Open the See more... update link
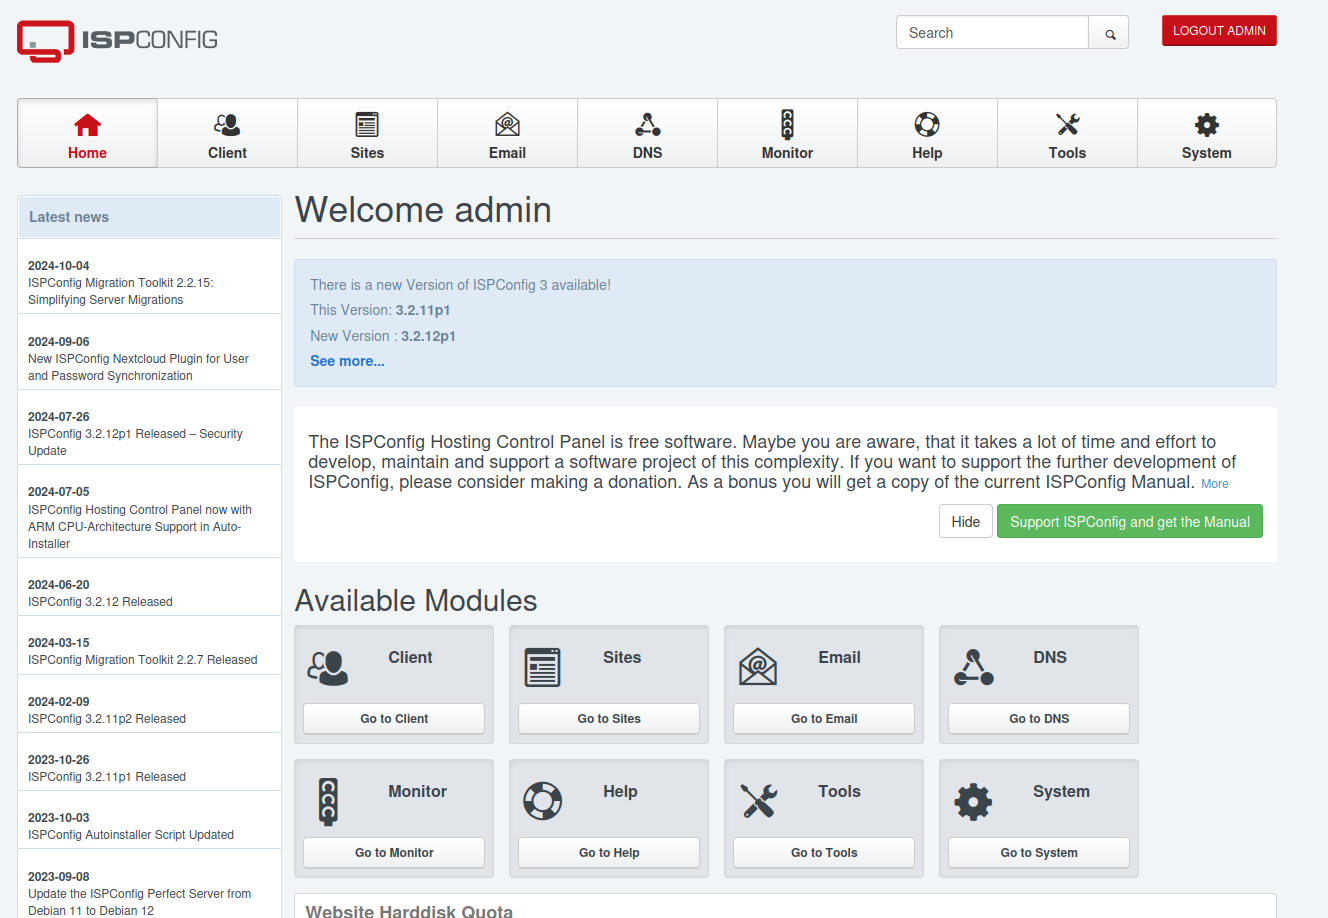1328x918 pixels. (x=347, y=361)
